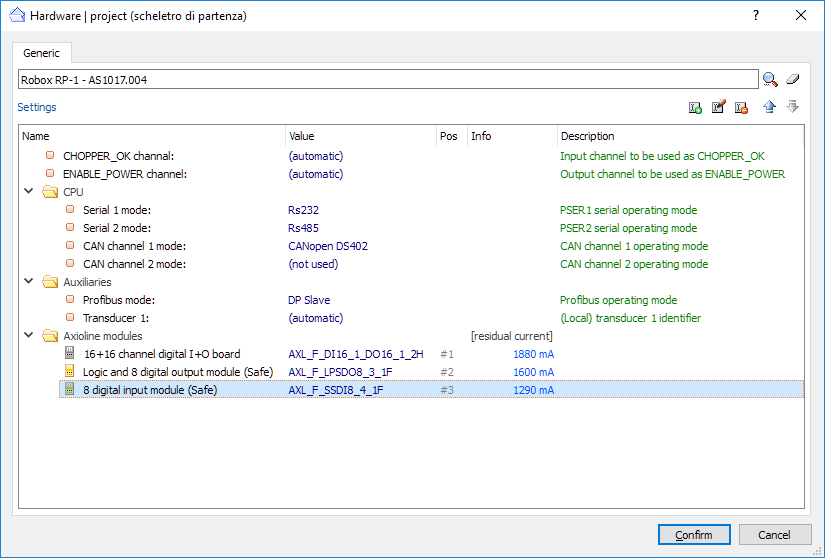Screen dimensions: 825x558
Task: Click the remove module icon with red minus
Action: pos(741,107)
